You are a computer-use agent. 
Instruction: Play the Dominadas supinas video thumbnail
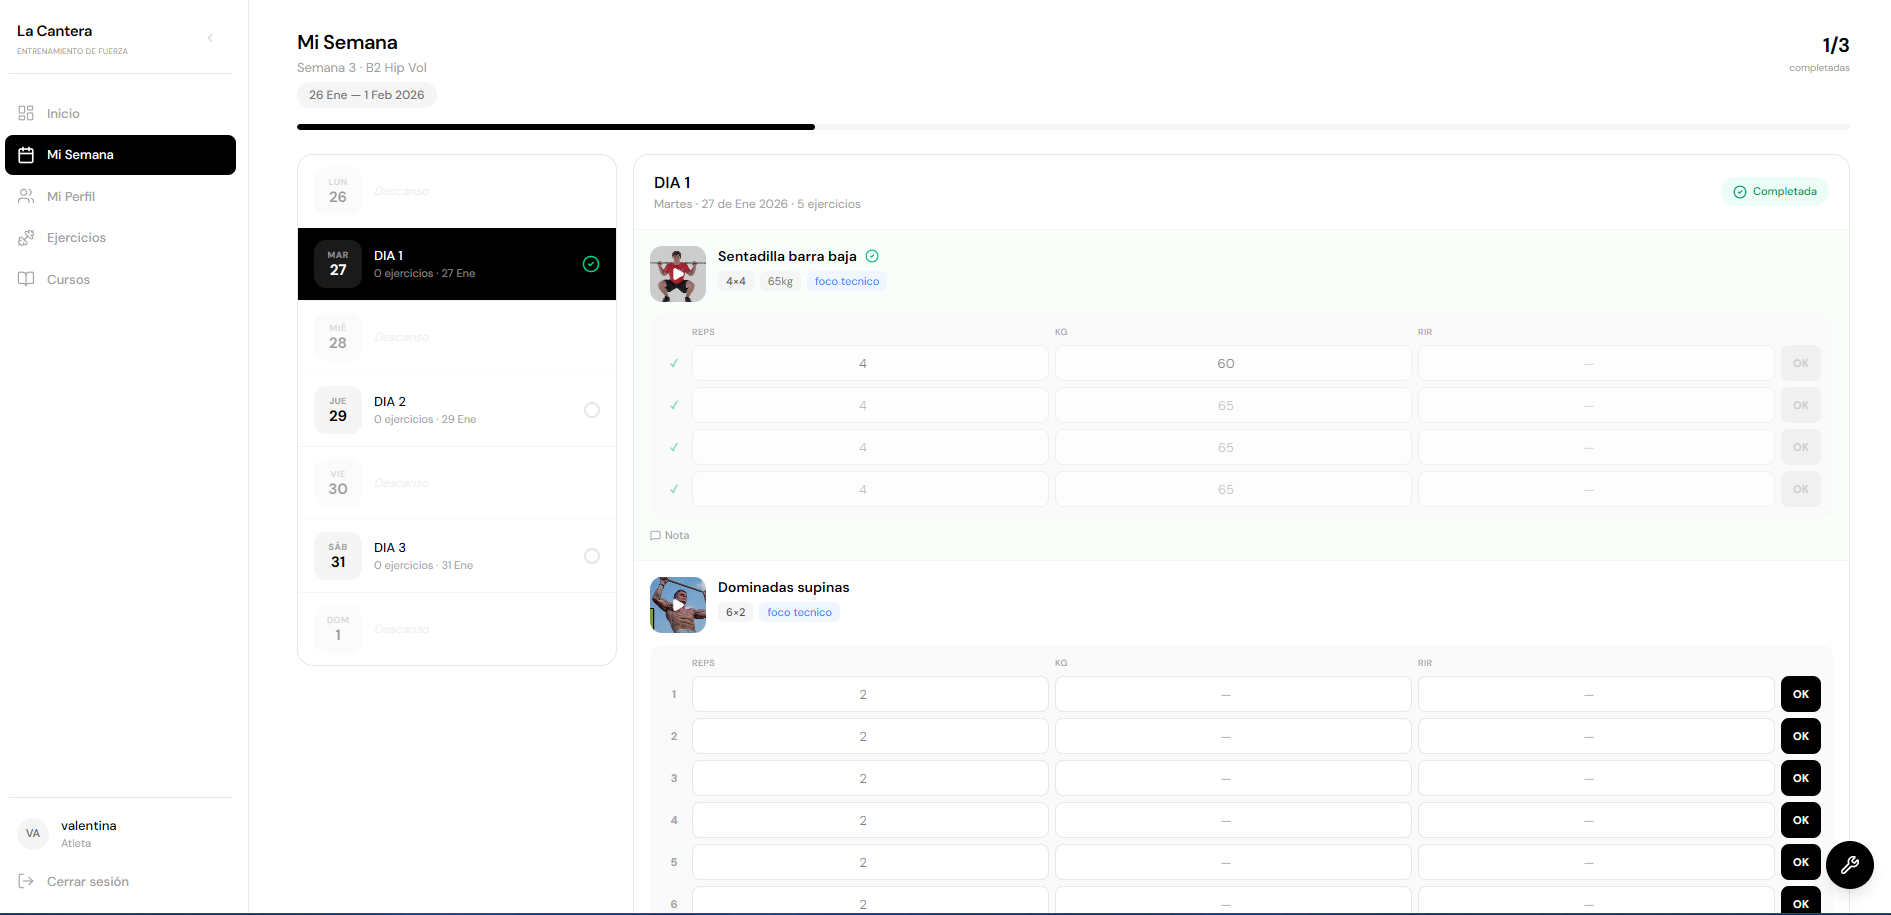[x=678, y=605]
